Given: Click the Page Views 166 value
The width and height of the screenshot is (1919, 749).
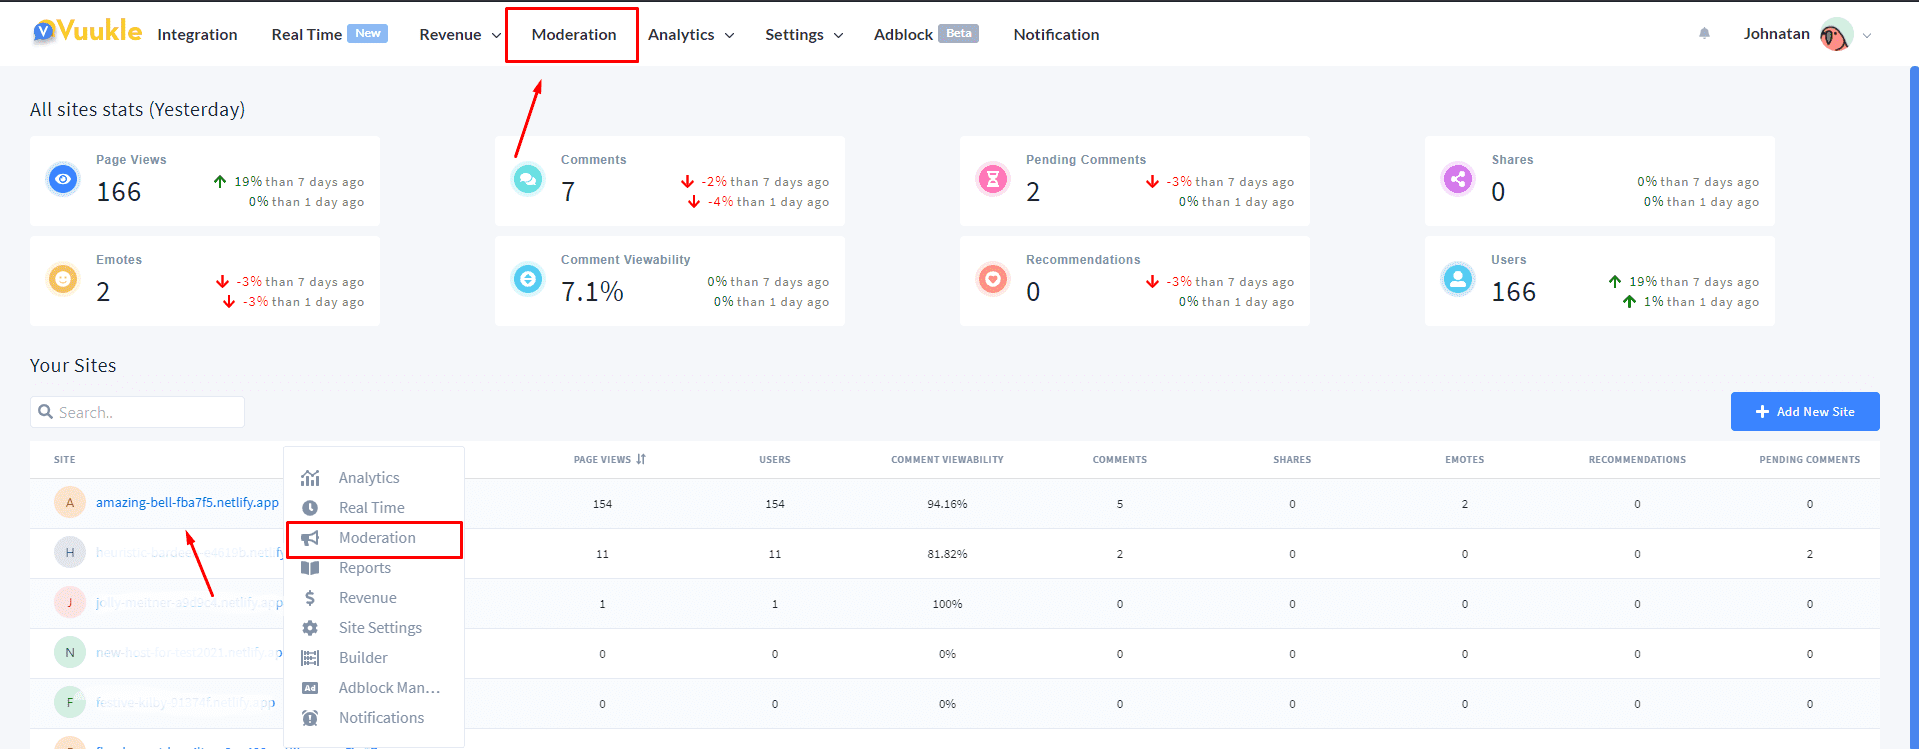Looking at the screenshot, I should pos(118,191).
